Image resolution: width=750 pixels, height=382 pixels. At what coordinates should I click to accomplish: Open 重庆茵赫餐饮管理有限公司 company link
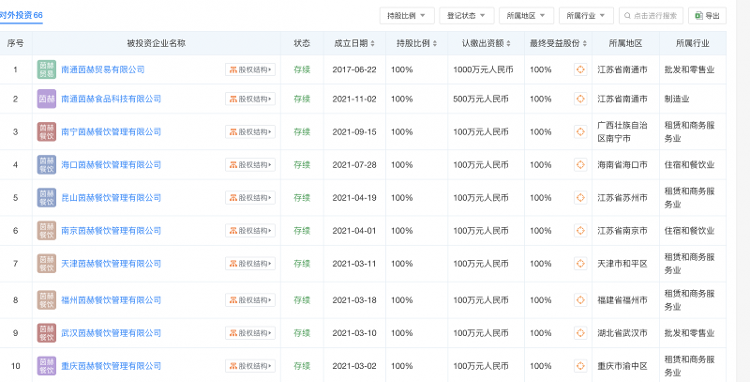(x=111, y=366)
